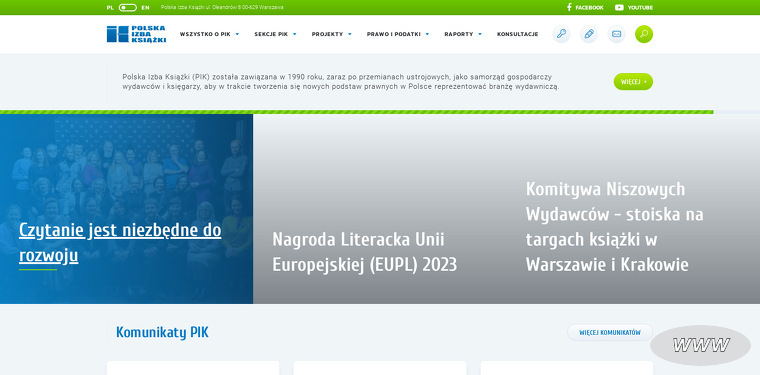Screen dimensions: 760x375
Task: Open the YouTube channel link
Action: [634, 7]
